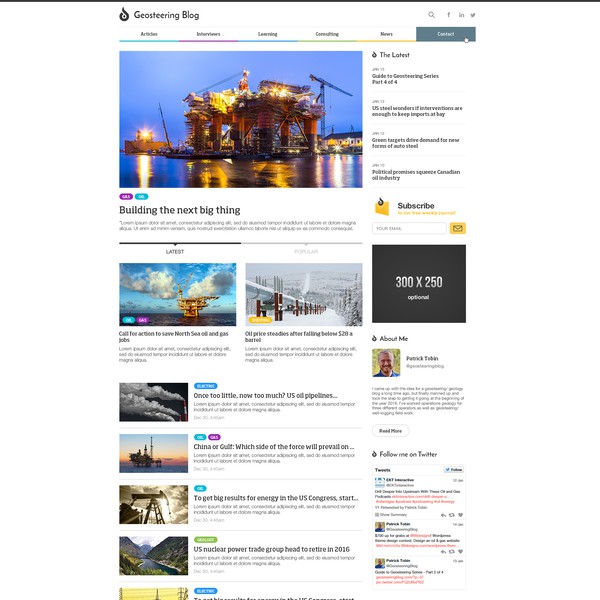
Task: Click GEOLOGY tag above nuclear power article
Action: point(205,540)
